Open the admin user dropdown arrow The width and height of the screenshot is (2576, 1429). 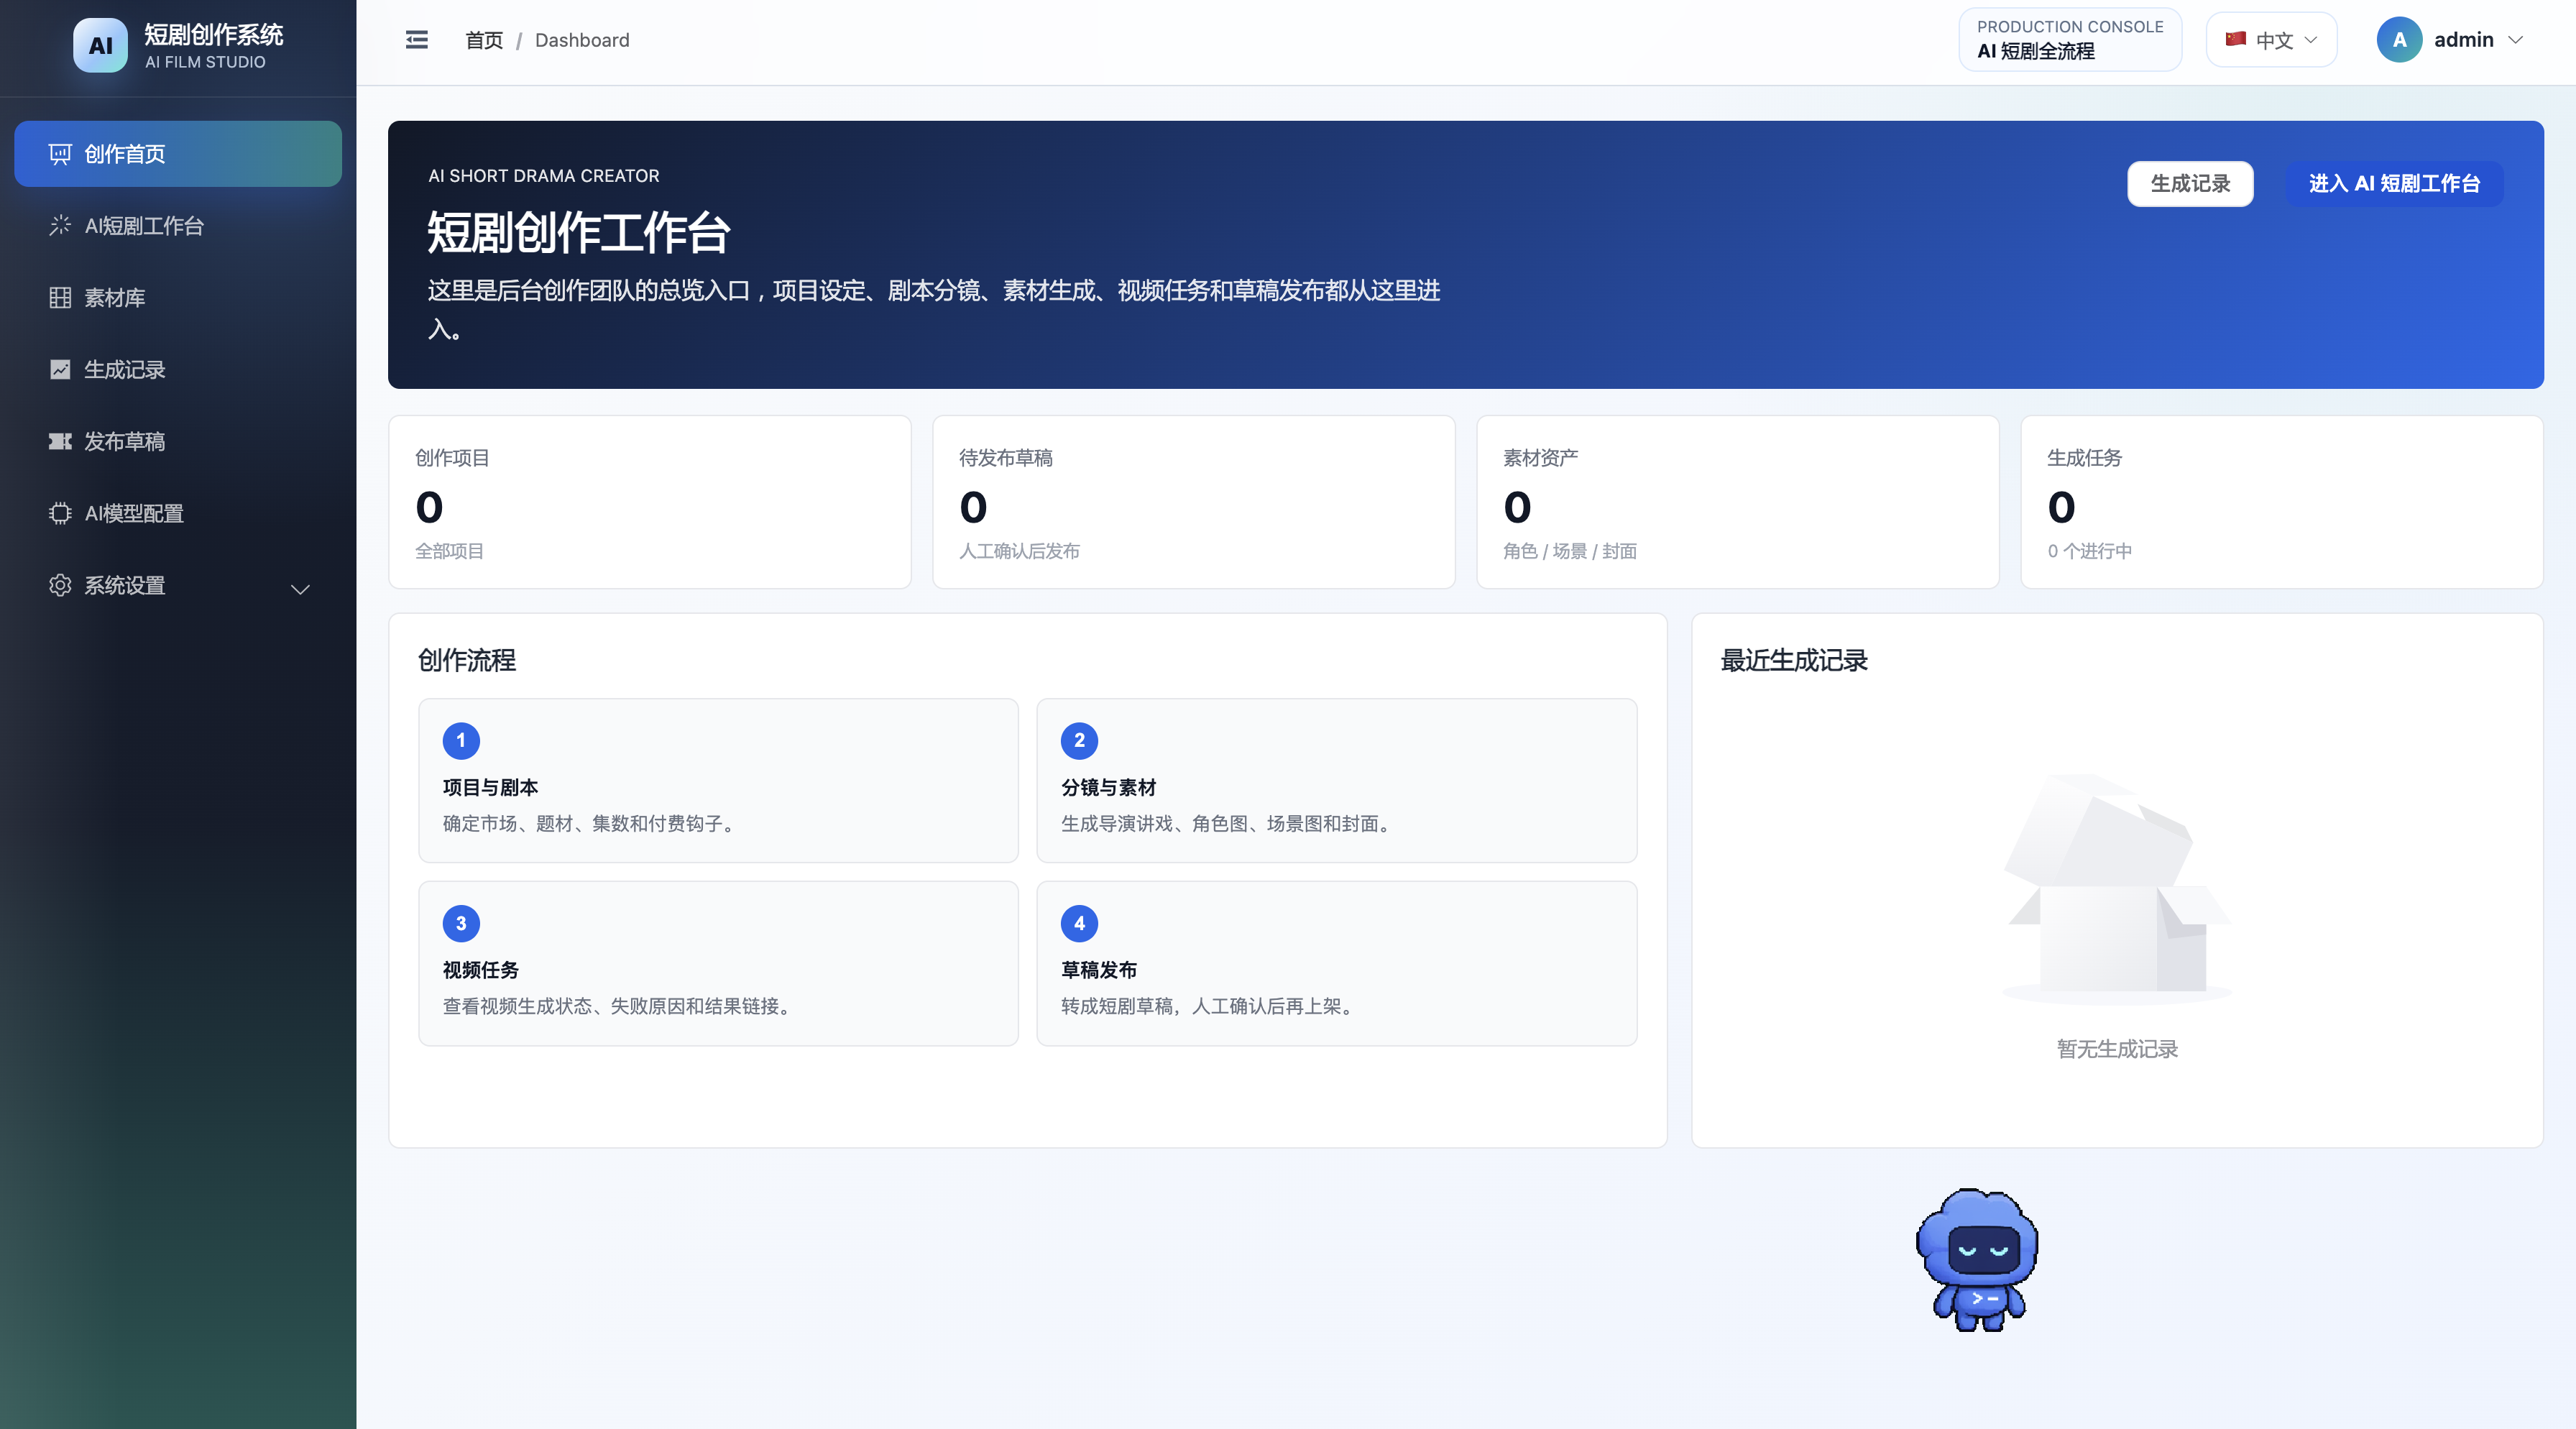[x=2515, y=40]
